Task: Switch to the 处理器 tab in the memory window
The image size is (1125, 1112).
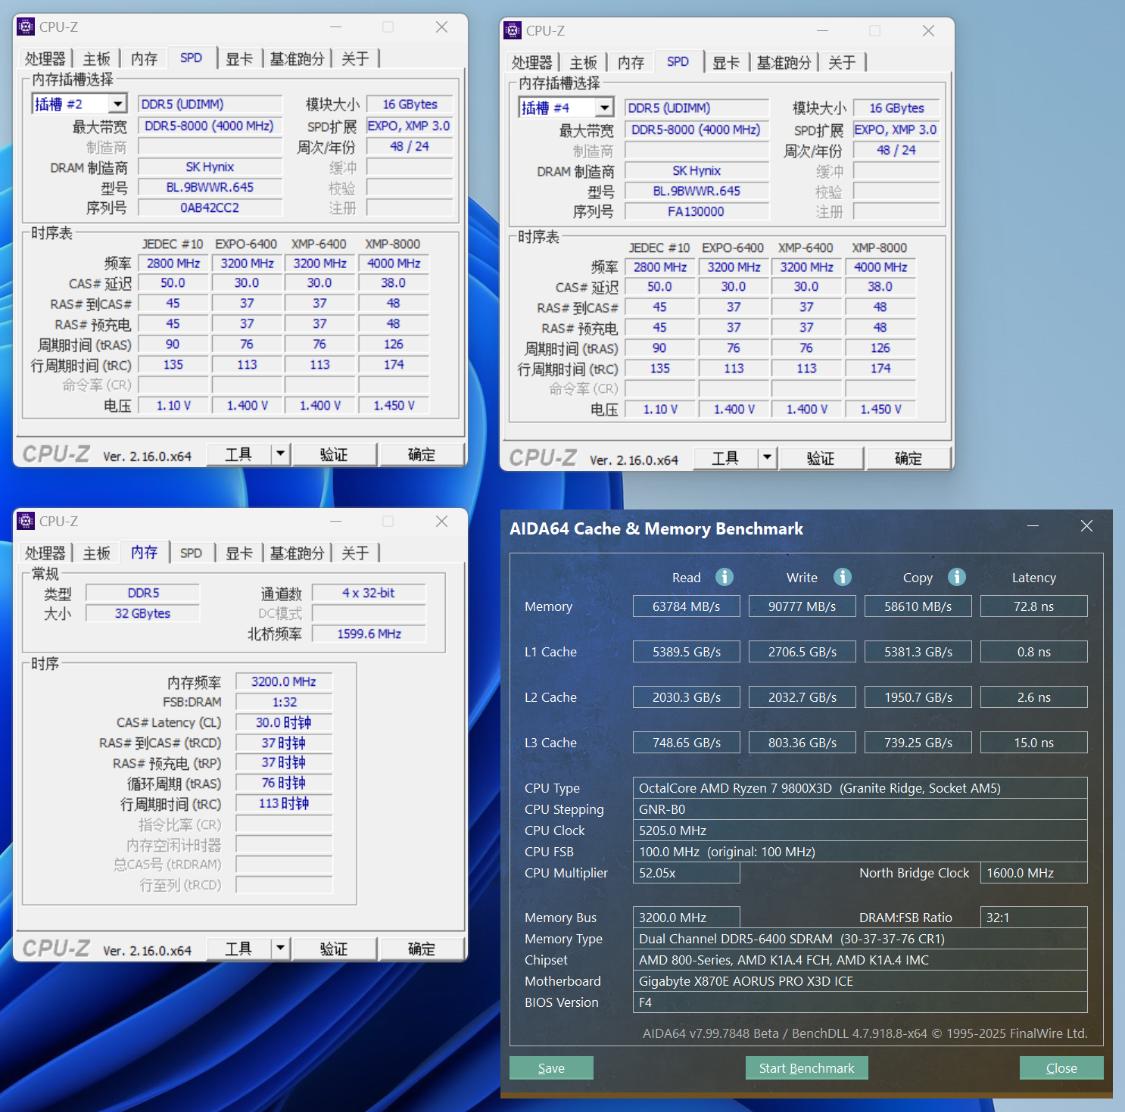Action: click(x=45, y=552)
